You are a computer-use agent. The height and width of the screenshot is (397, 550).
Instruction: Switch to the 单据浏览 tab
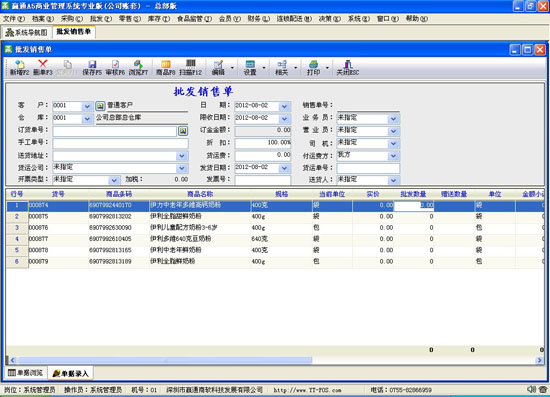click(x=25, y=373)
